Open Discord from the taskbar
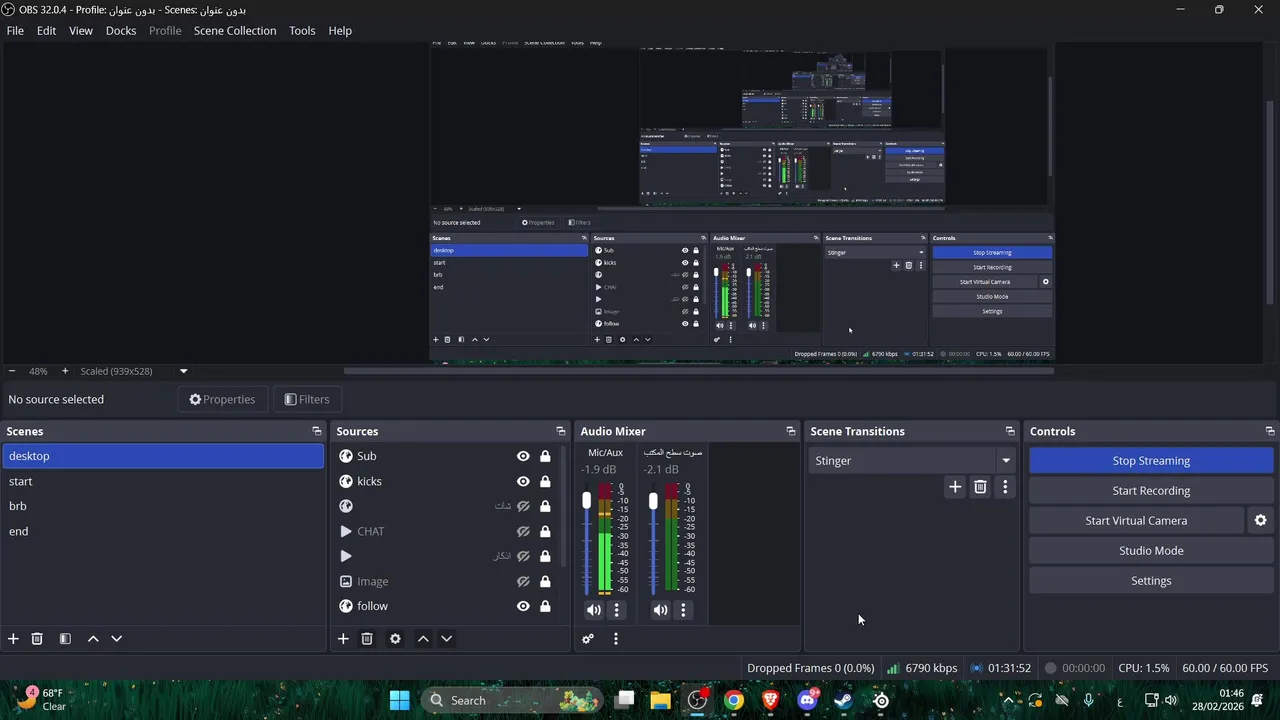The width and height of the screenshot is (1280, 720). (x=807, y=700)
